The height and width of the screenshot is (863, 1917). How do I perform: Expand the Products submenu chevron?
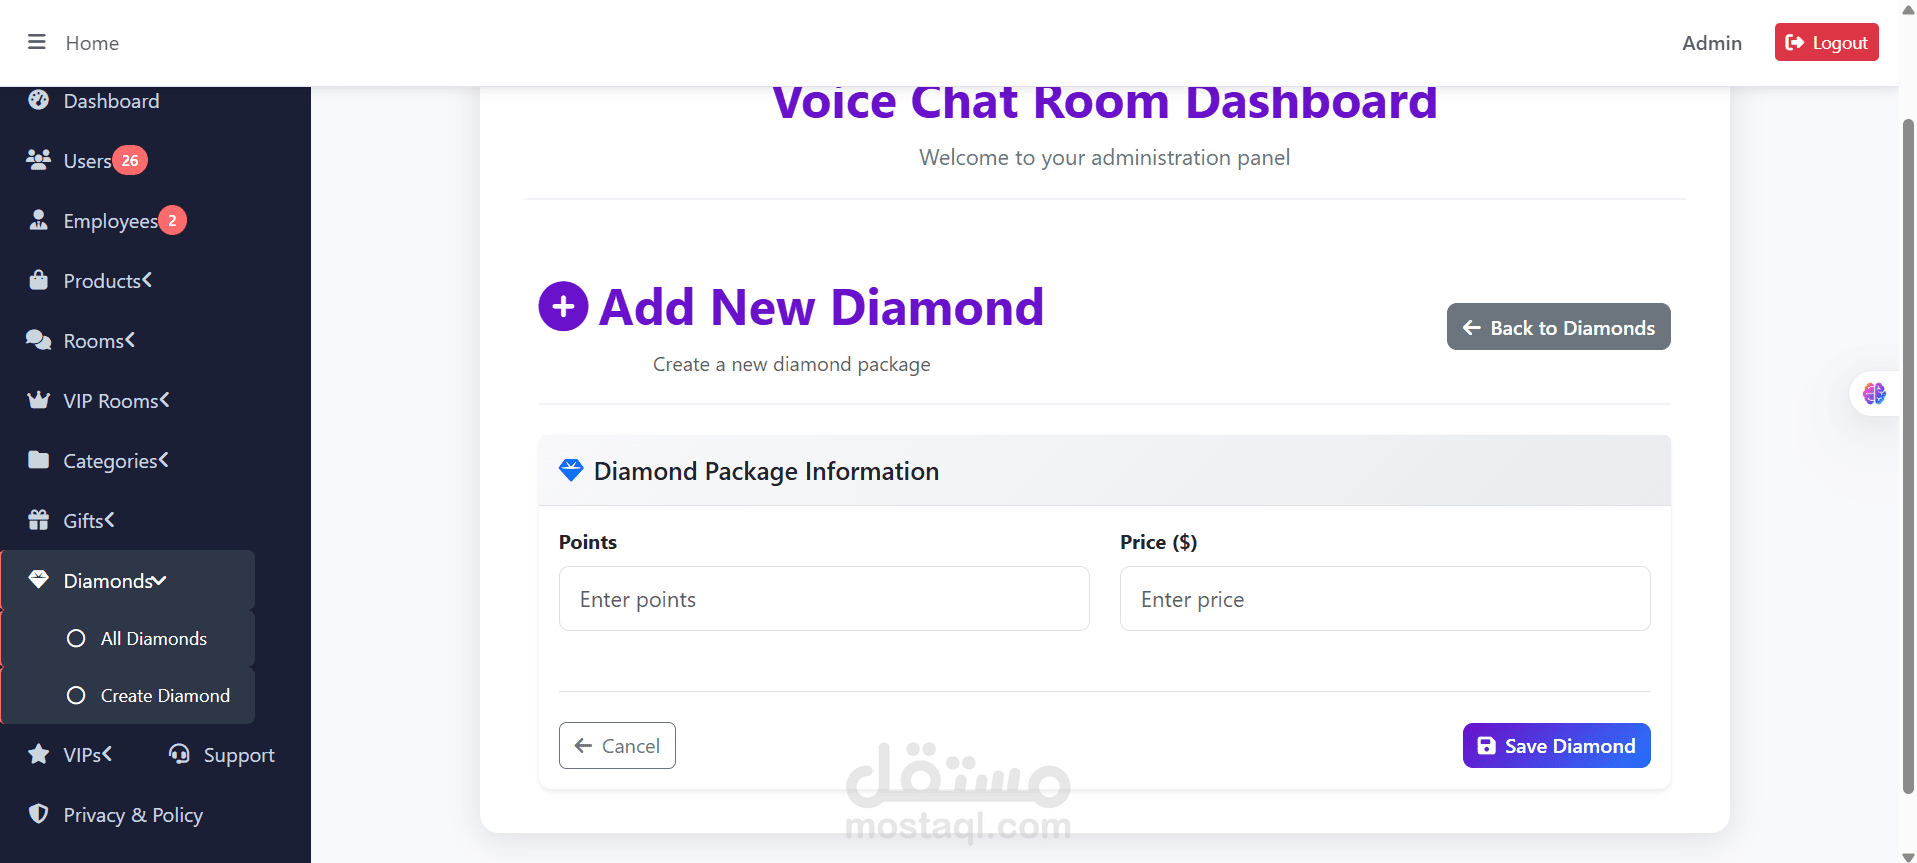(x=147, y=280)
